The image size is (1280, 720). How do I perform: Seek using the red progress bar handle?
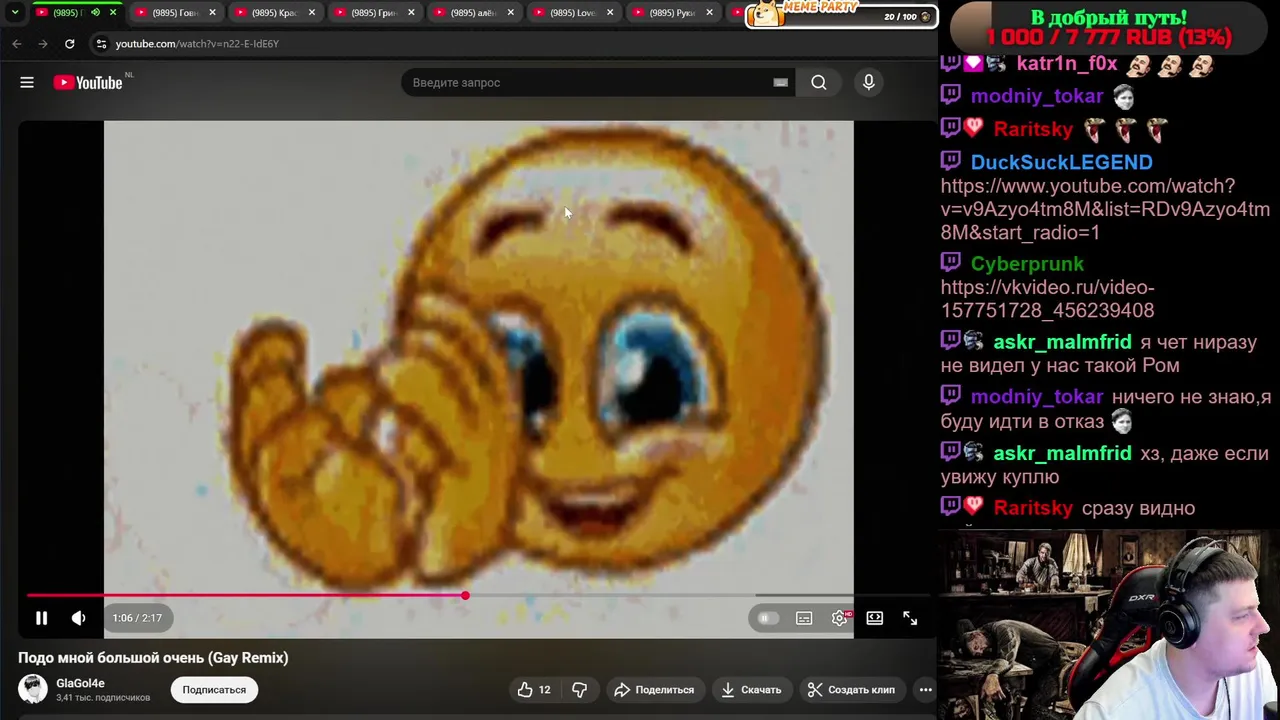465,595
